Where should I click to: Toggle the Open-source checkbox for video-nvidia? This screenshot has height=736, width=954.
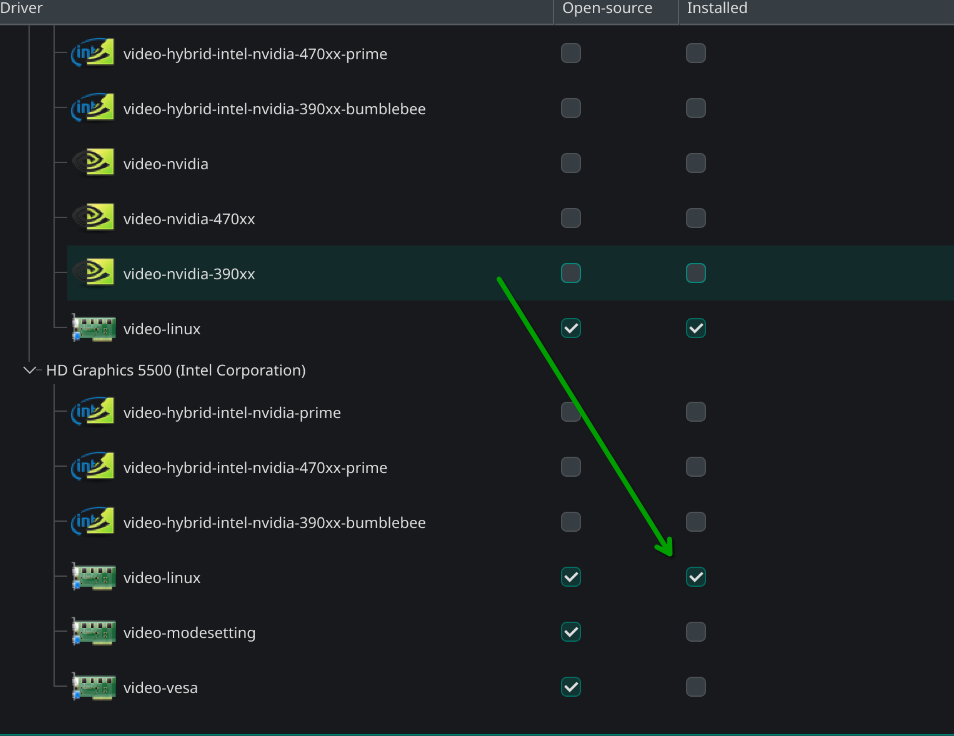coord(571,163)
